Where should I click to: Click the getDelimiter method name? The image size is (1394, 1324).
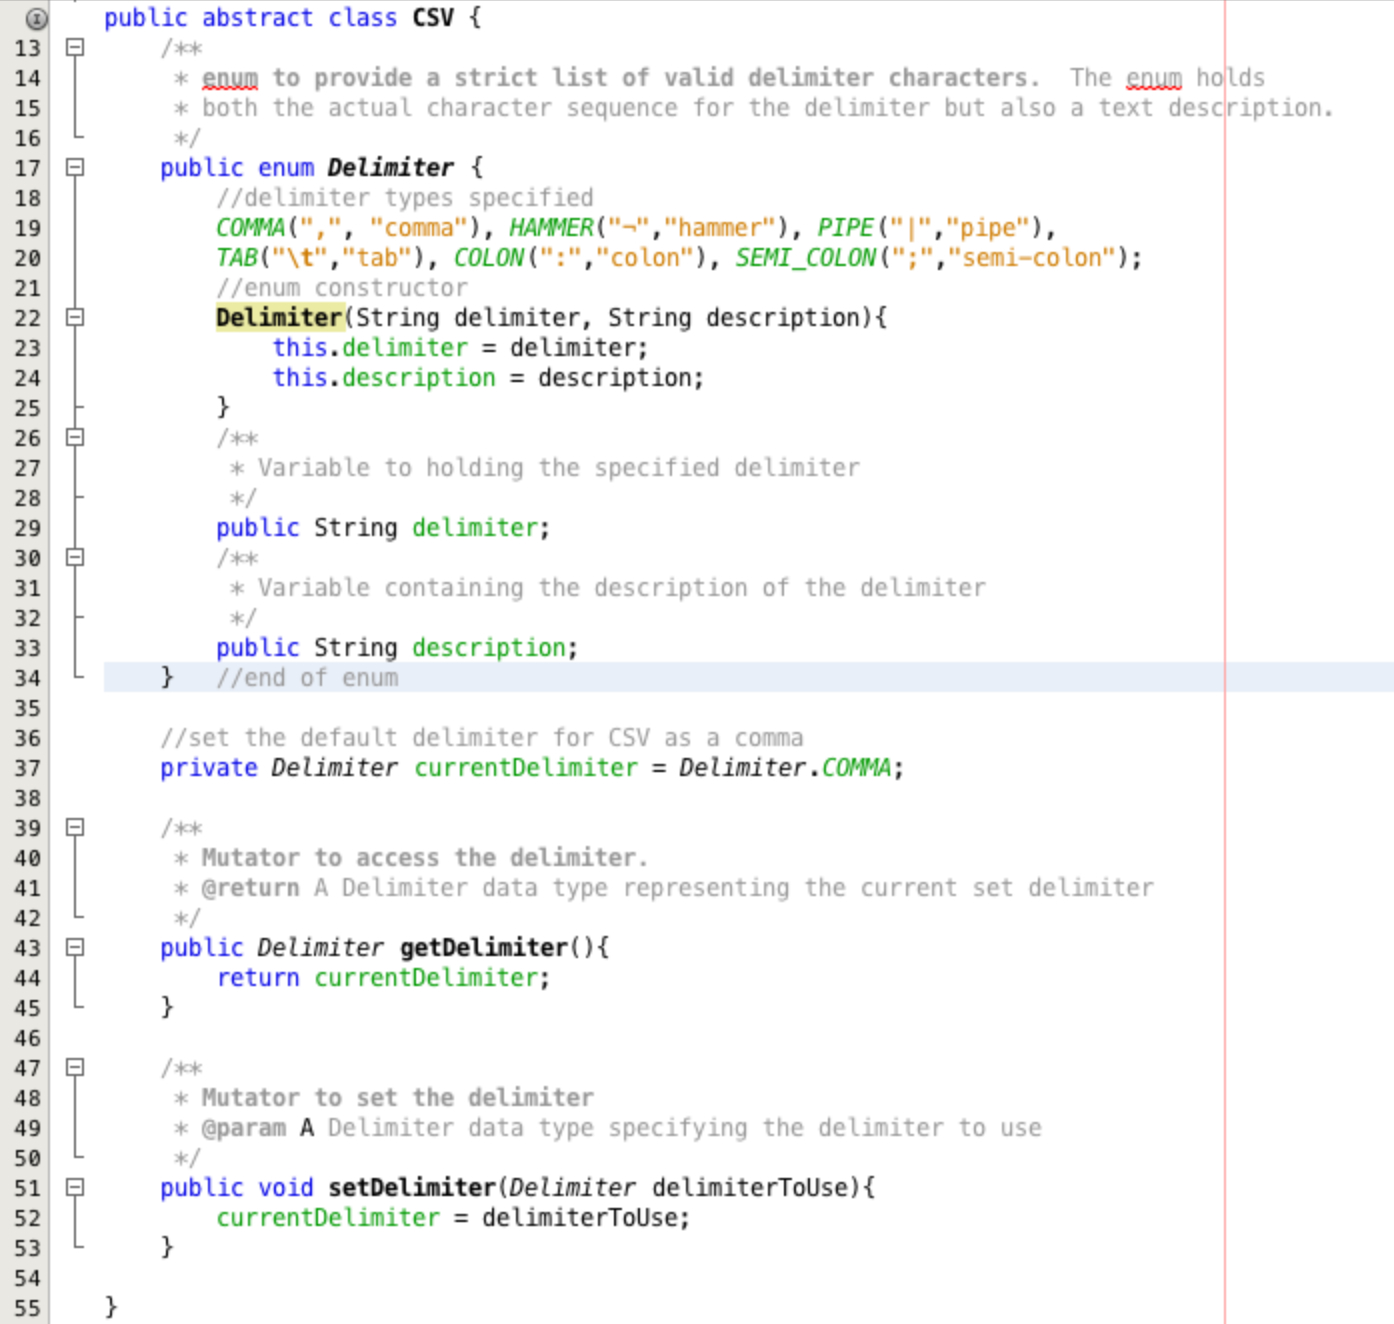[x=484, y=948]
